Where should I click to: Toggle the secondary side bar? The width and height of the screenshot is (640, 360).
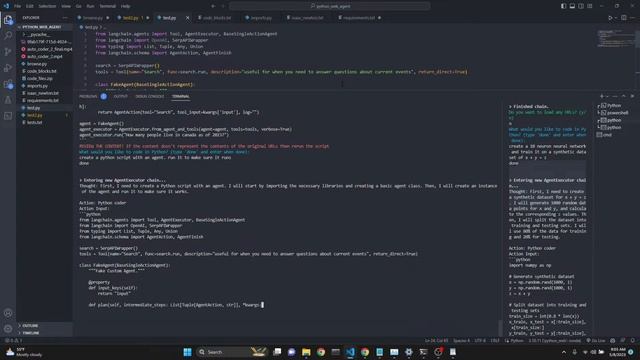(x=581, y=6)
